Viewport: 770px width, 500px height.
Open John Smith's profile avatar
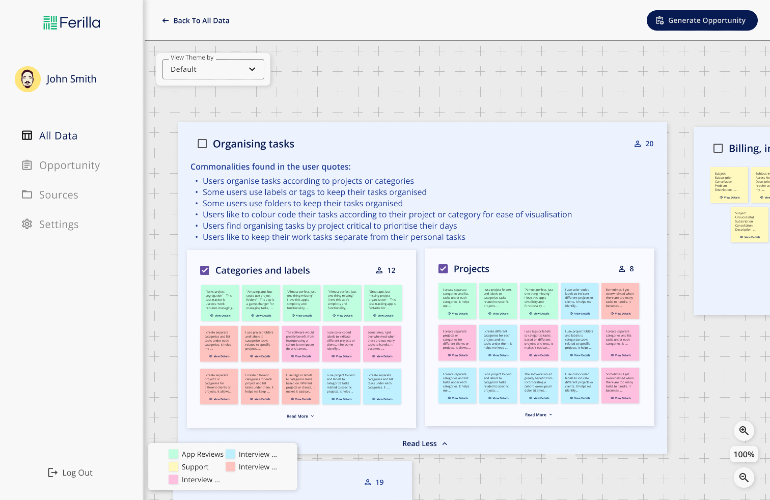28,79
